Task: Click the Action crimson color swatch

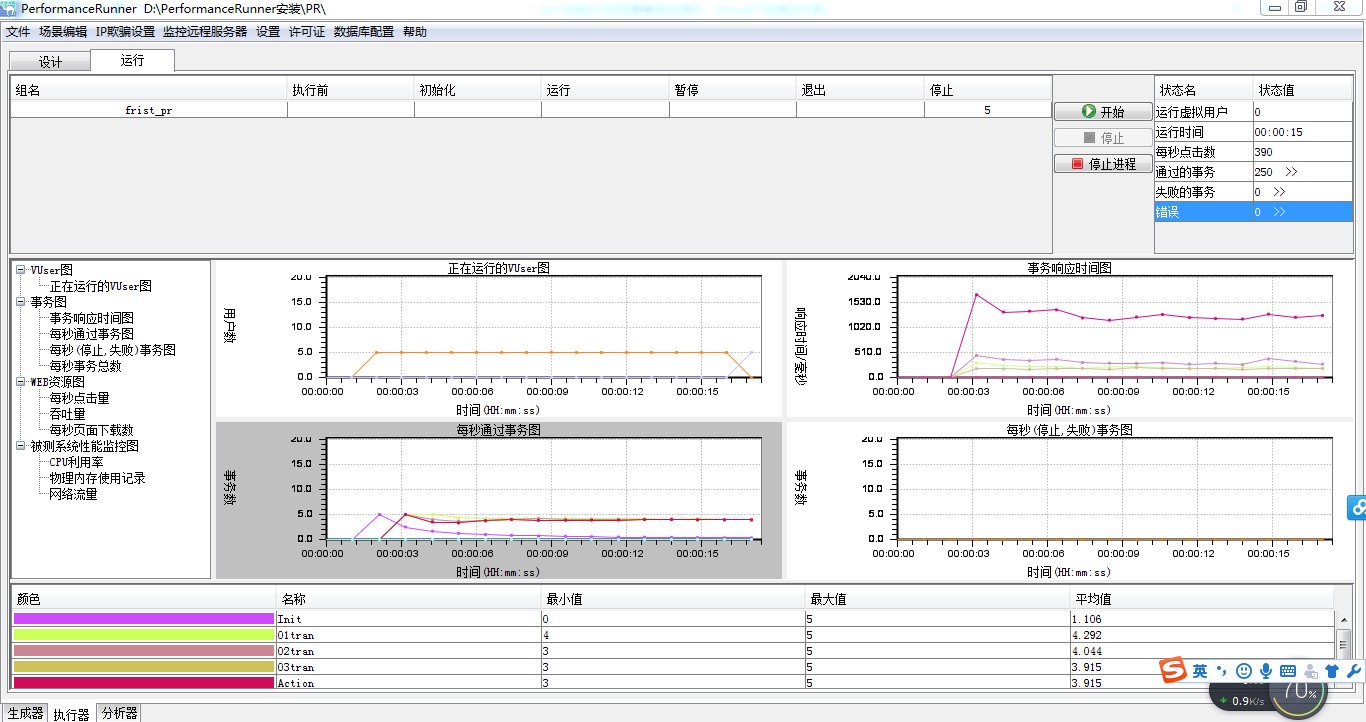Action: (144, 683)
